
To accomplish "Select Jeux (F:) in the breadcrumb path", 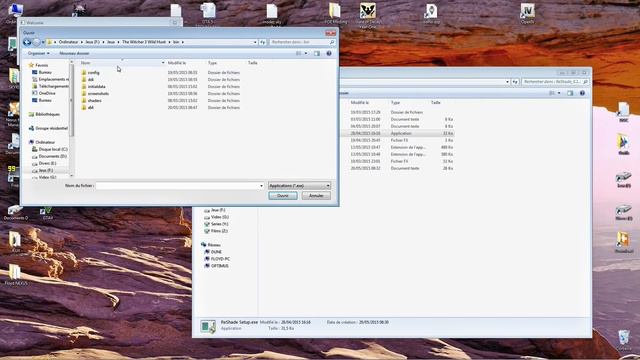I will (92, 42).
